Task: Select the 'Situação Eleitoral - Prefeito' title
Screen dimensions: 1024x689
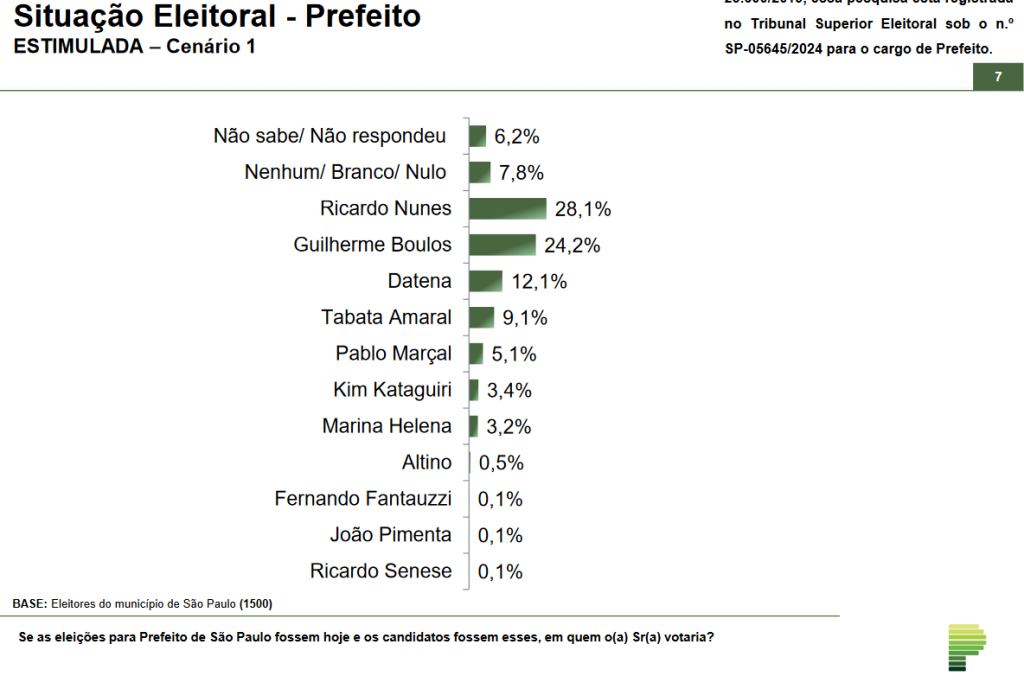Action: pyautogui.click(x=216, y=17)
